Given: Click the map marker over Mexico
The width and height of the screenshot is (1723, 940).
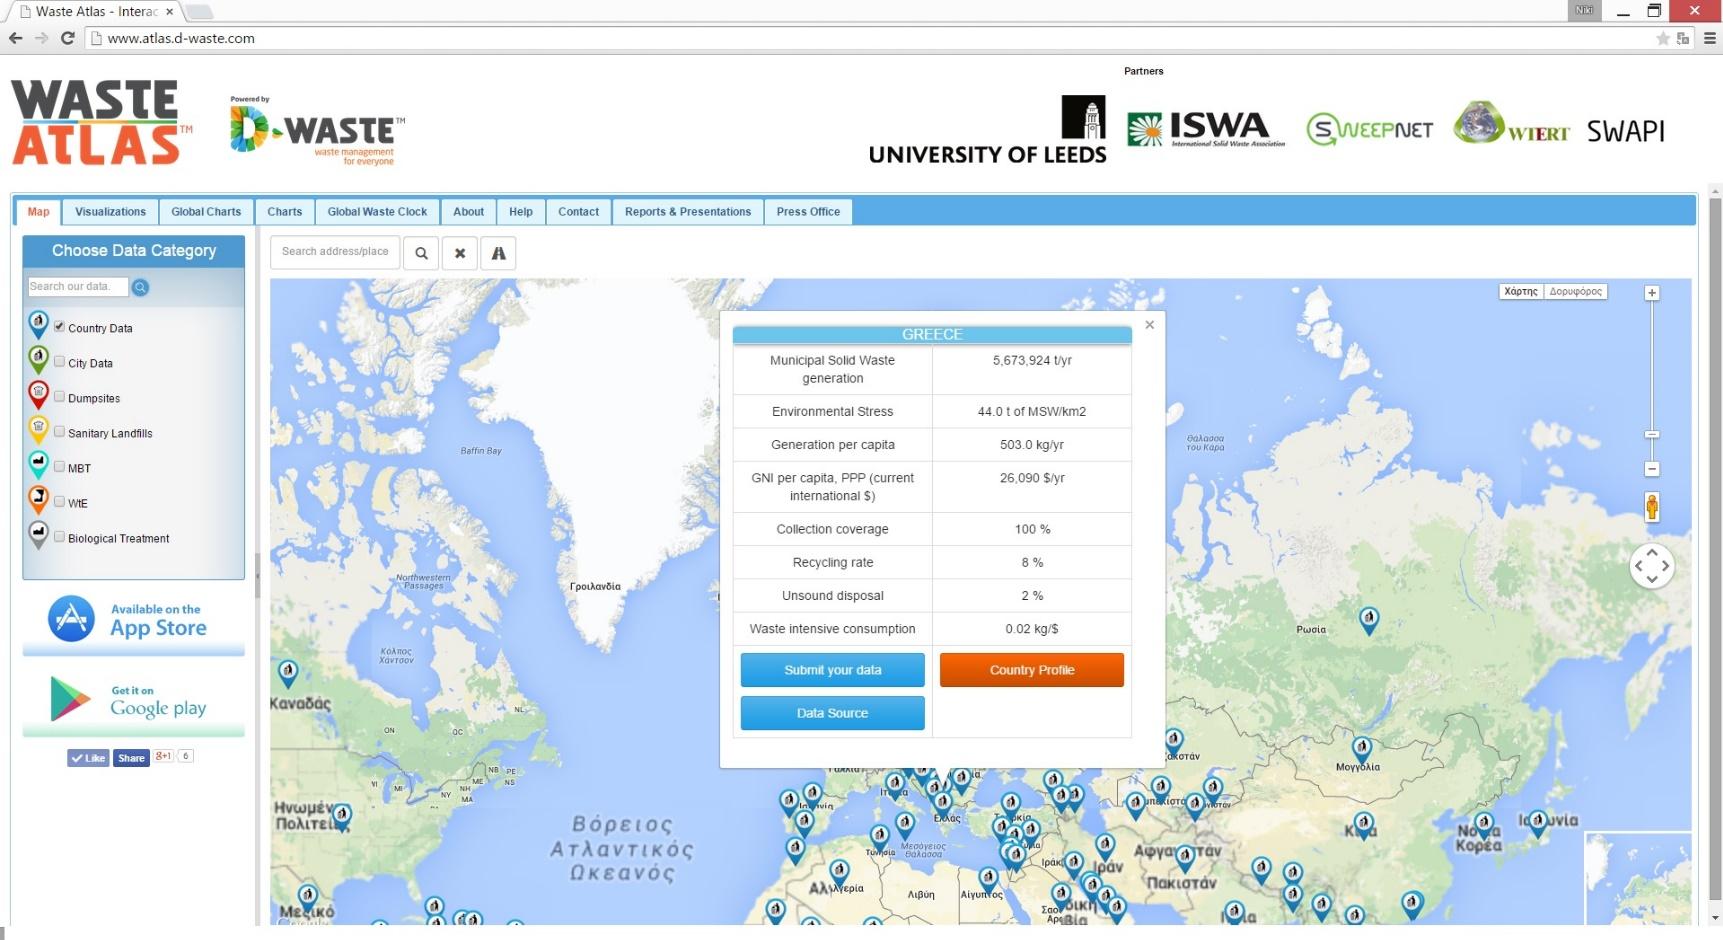Looking at the screenshot, I should [308, 896].
